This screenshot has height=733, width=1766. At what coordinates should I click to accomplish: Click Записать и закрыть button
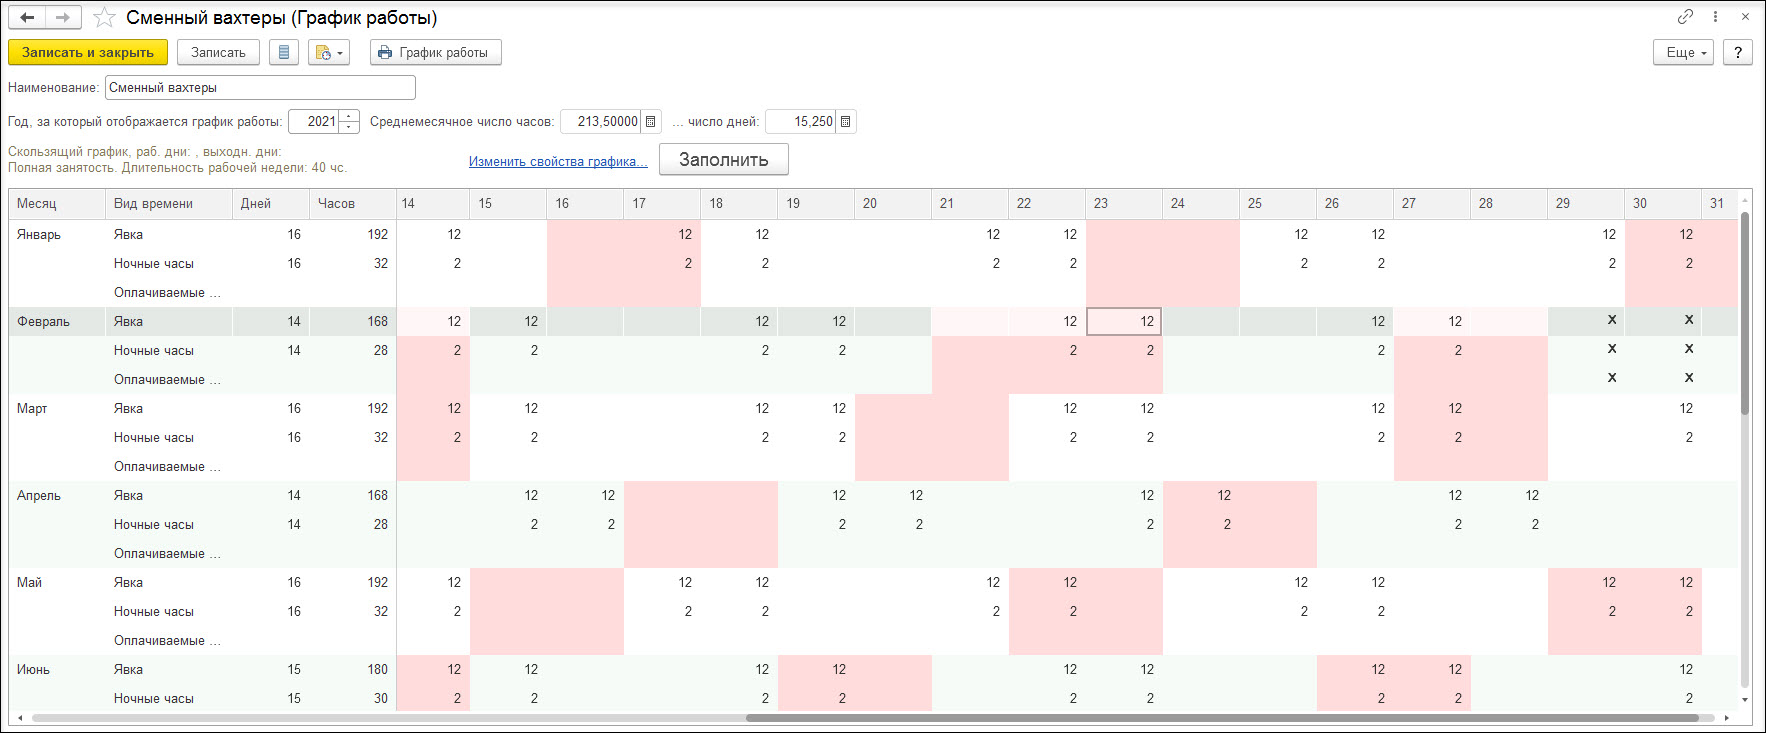88,52
